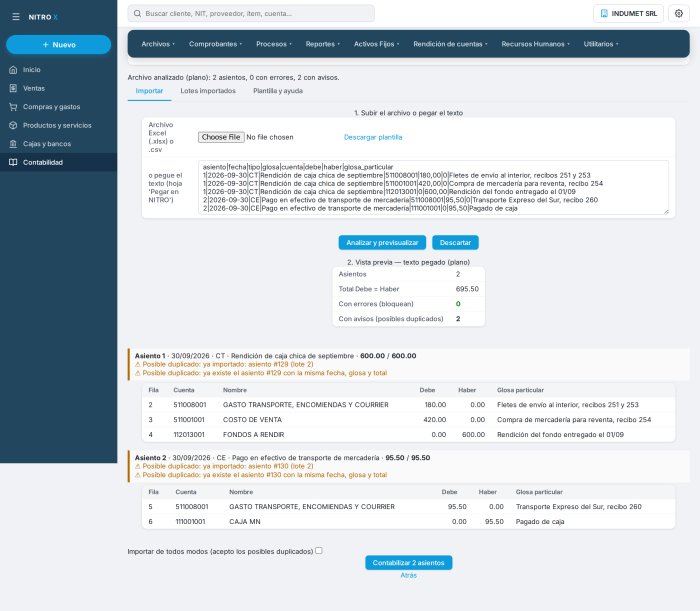
Task: Select the FONDOS A RENDIR name cell
Action: pyautogui.click(x=254, y=435)
